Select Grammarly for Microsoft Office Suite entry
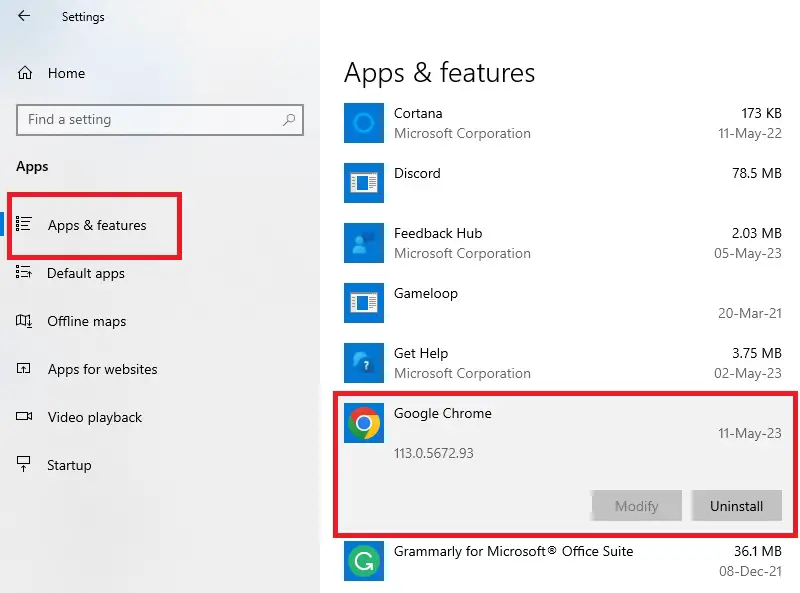The height and width of the screenshot is (593, 800). (513, 552)
